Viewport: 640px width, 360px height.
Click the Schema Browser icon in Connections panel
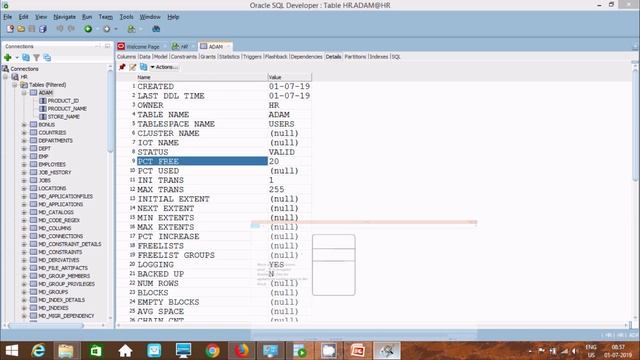tap(47, 58)
